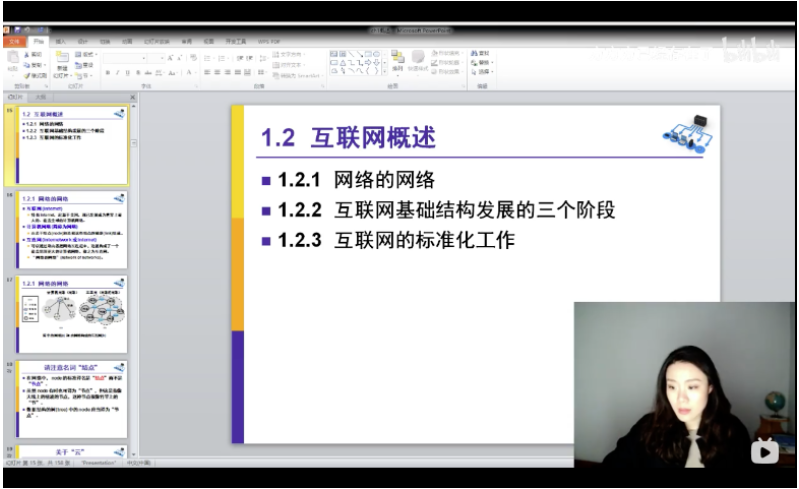Viewport: 799px width, 489px height.
Task: Click the Paste clipboard icon
Action: coord(13,58)
